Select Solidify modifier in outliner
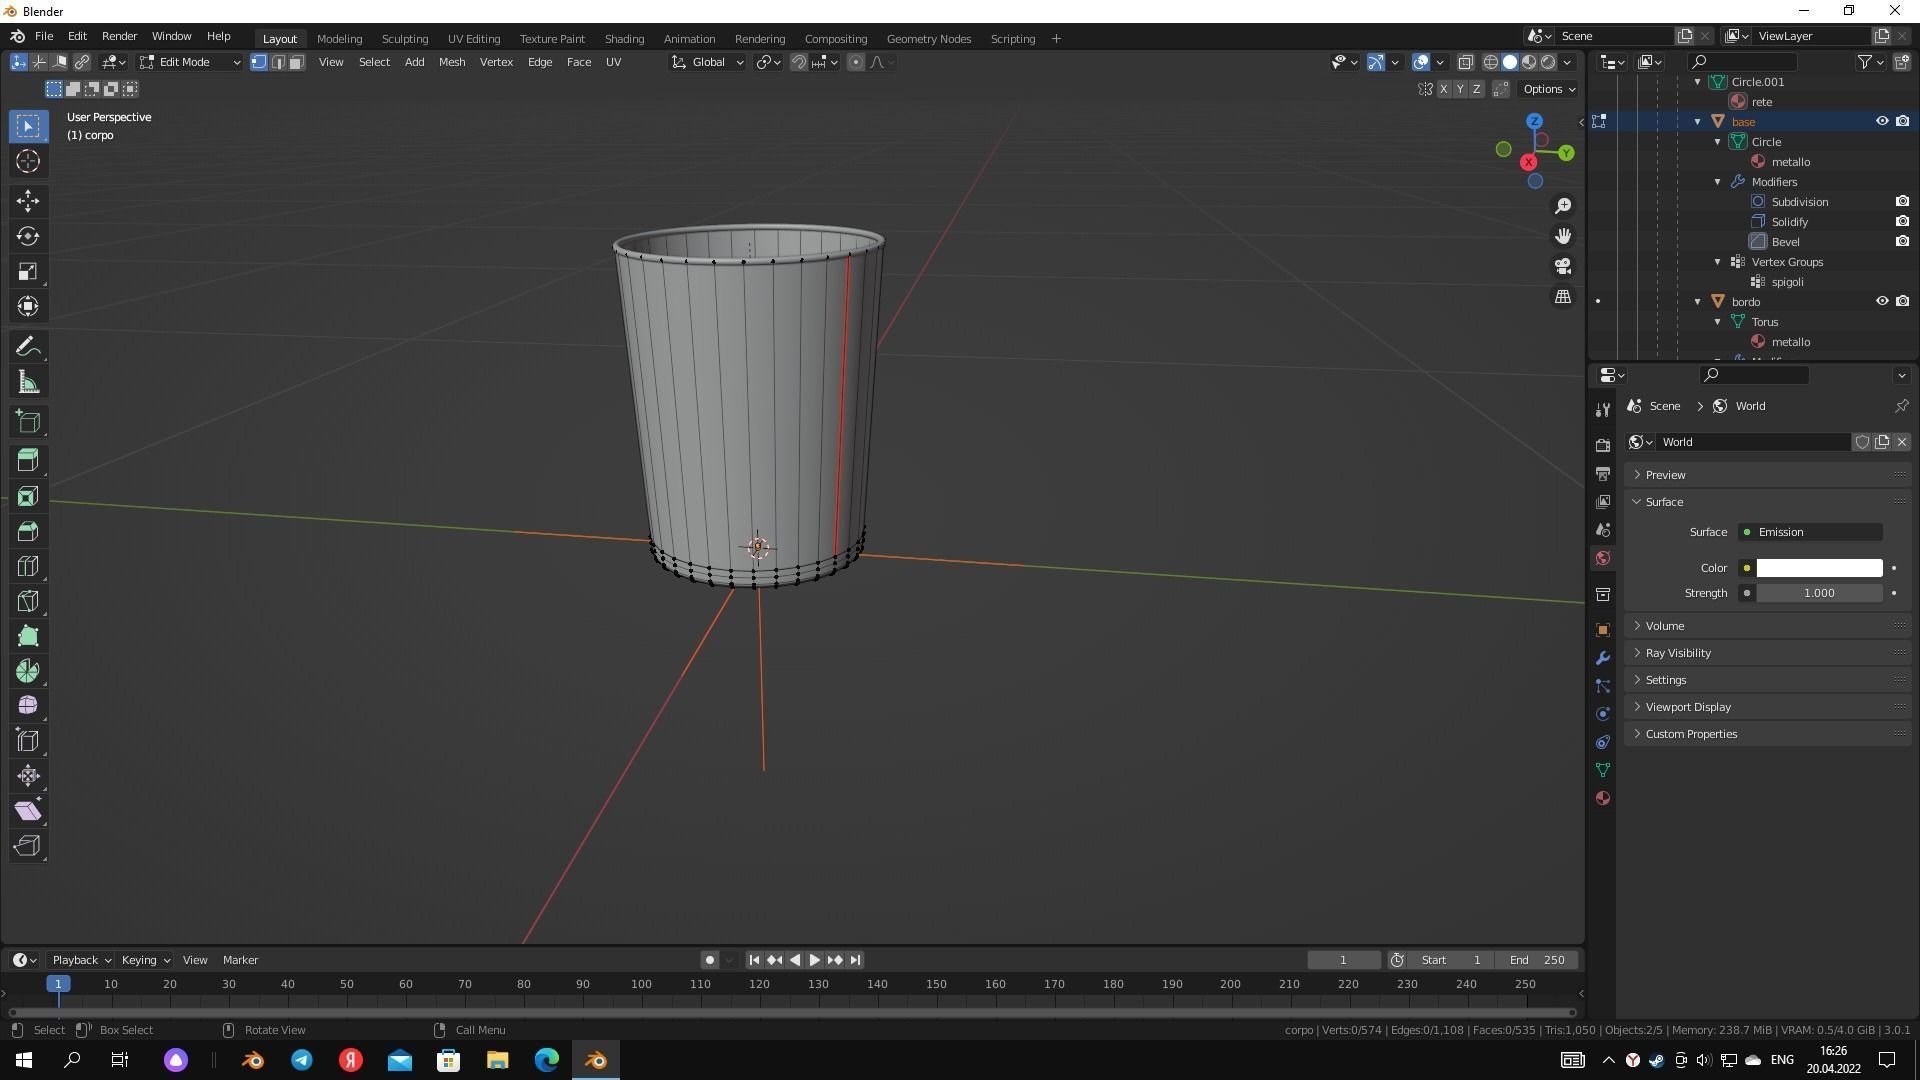1920x1080 pixels. (1789, 222)
